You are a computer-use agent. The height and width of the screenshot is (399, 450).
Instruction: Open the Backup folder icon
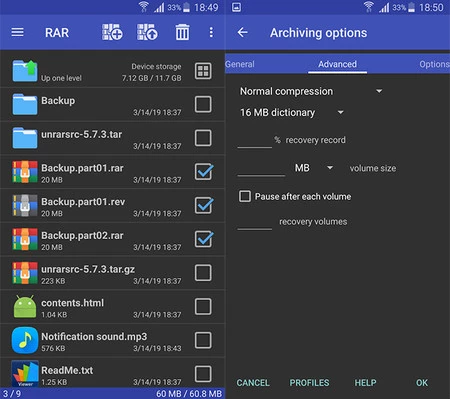click(x=25, y=104)
